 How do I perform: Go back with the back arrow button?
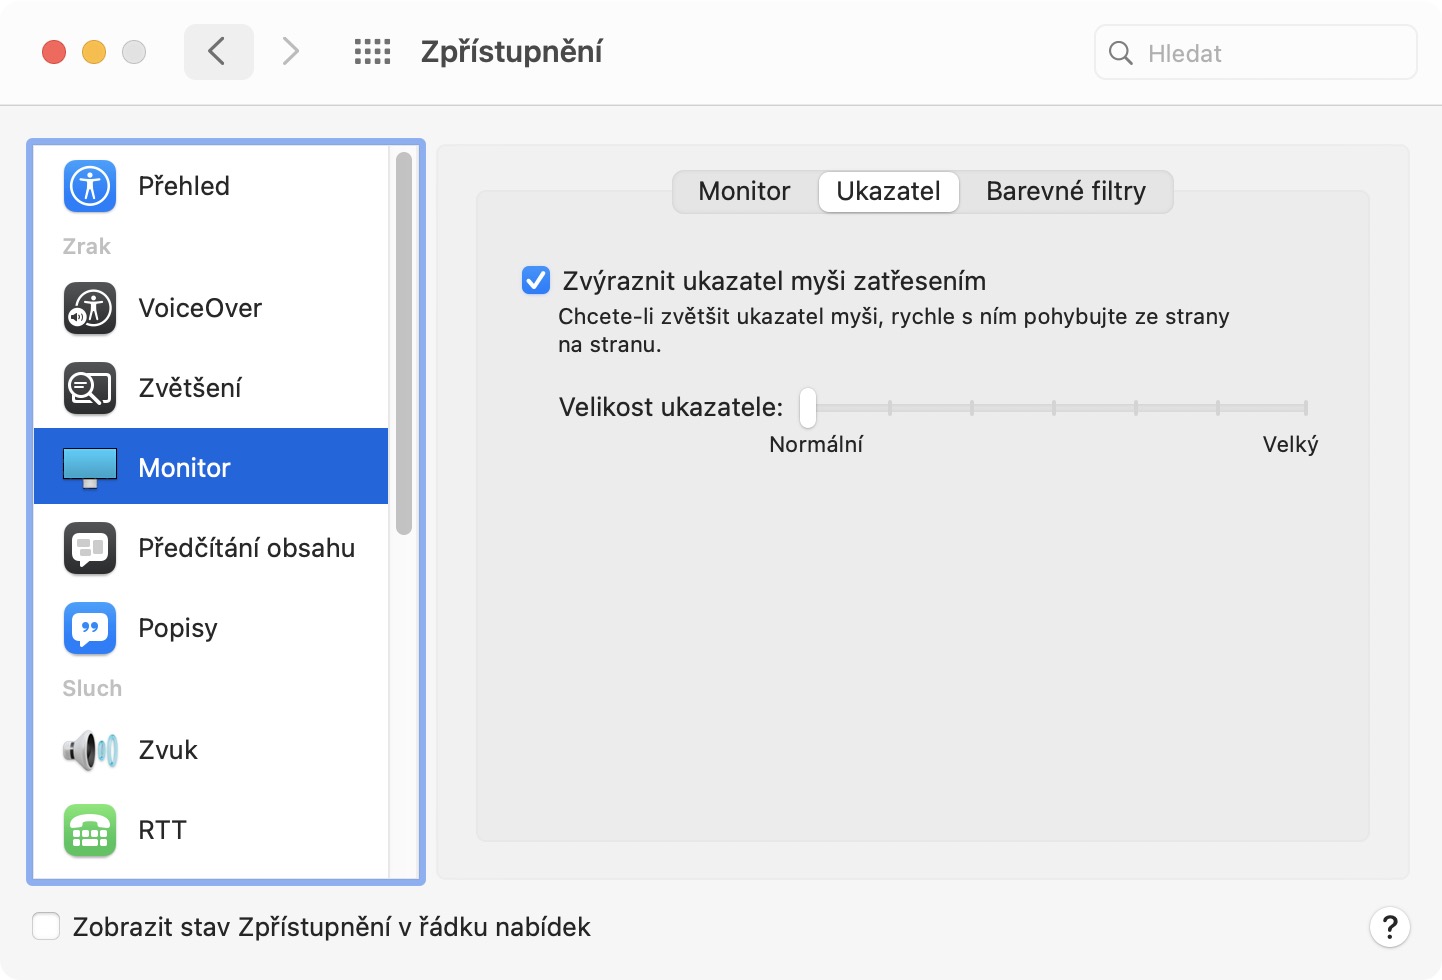point(218,52)
